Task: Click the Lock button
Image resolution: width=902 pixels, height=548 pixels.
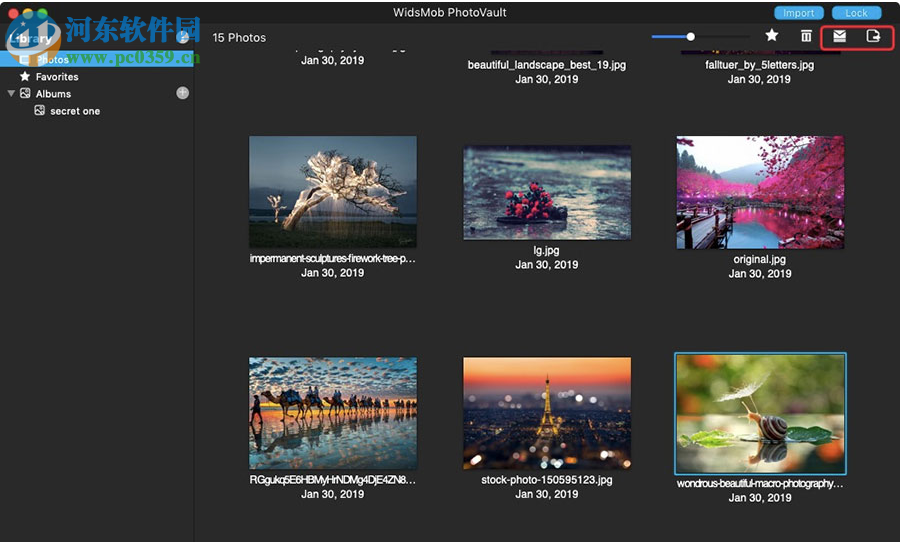Action: pos(856,13)
